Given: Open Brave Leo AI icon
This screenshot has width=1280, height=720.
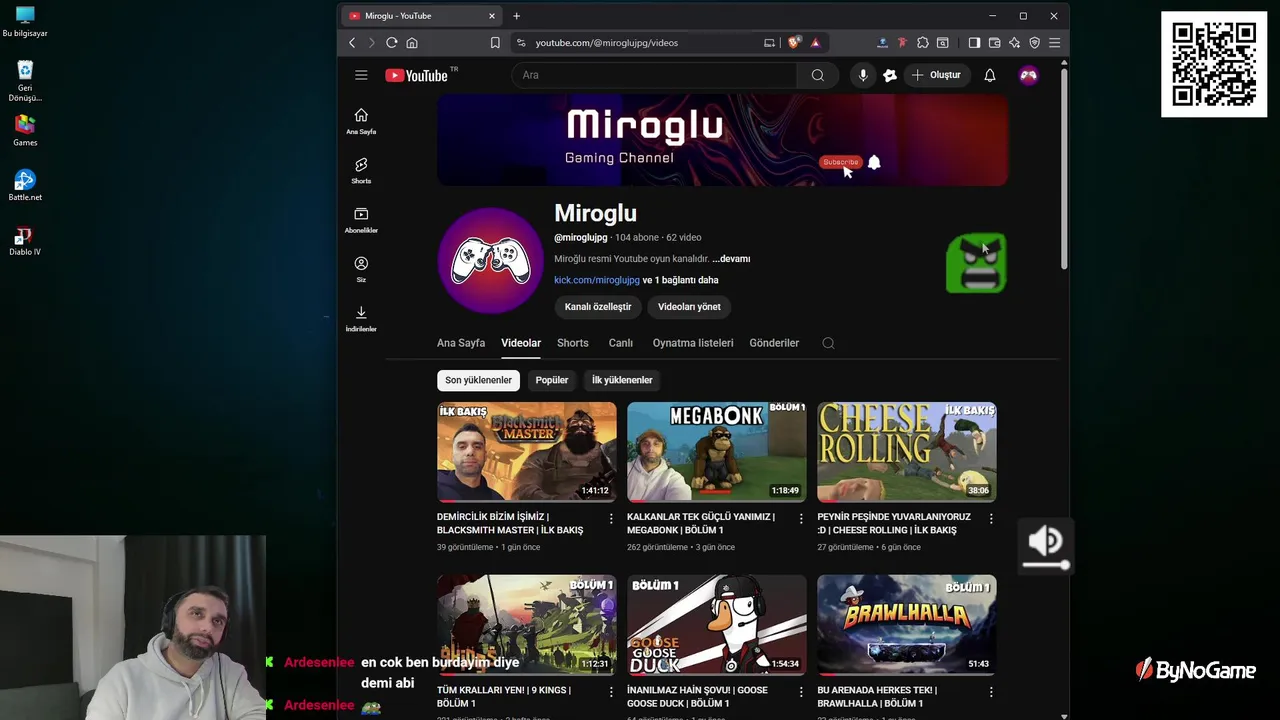Looking at the screenshot, I should click(1014, 43).
